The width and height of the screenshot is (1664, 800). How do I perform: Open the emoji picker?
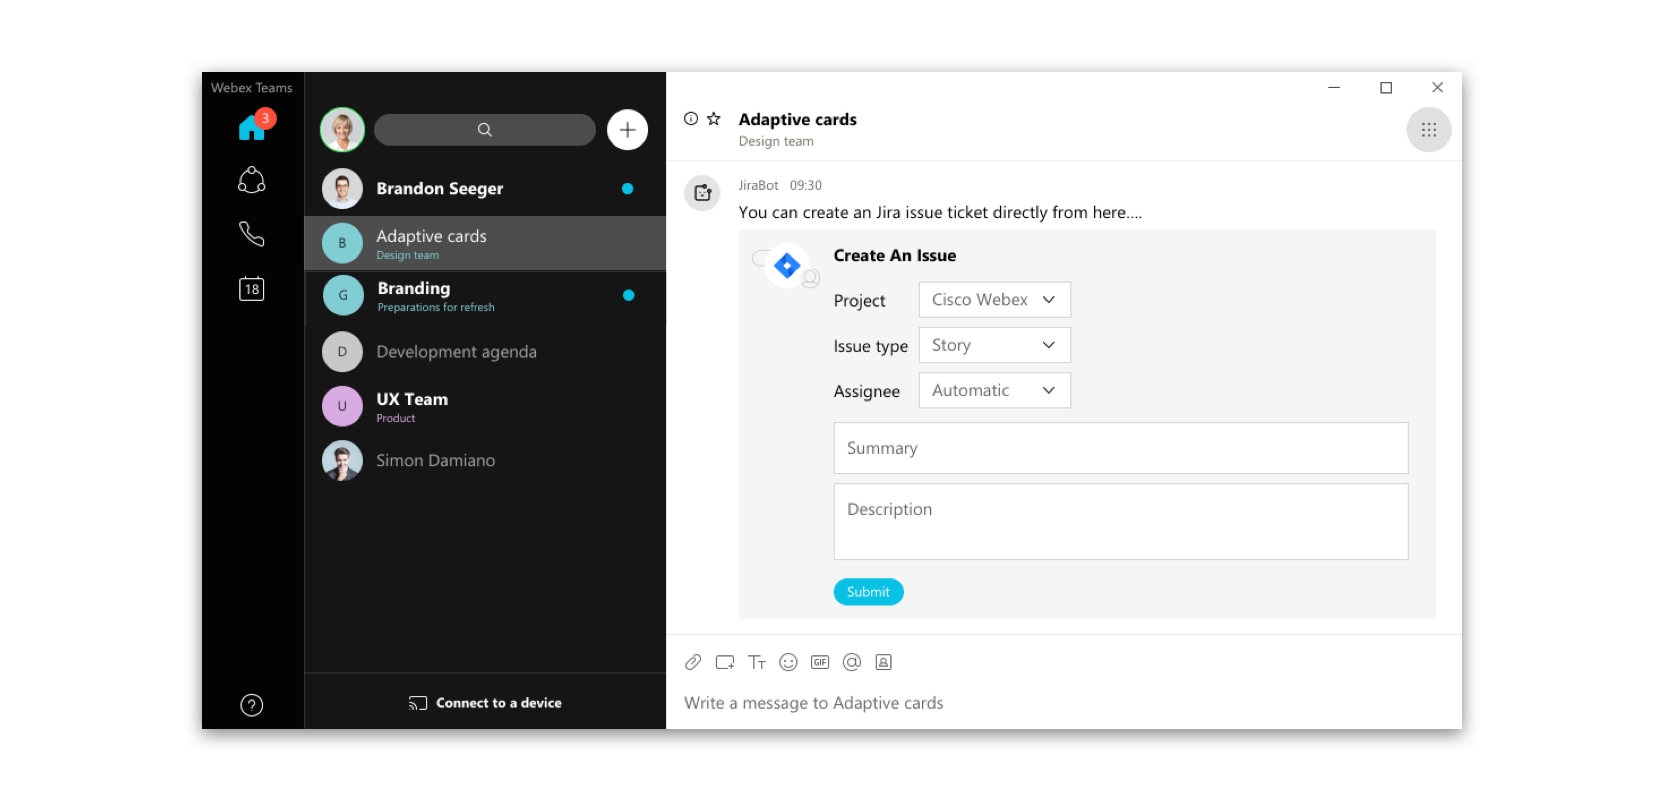click(788, 662)
